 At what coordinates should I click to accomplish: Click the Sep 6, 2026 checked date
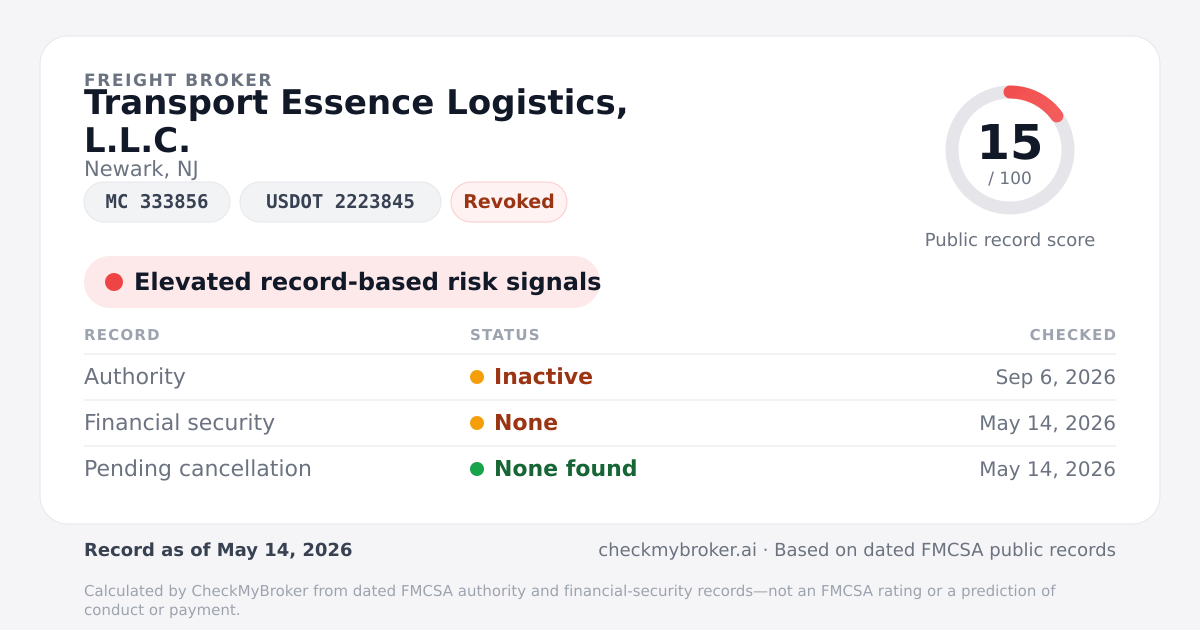pyautogui.click(x=1055, y=377)
